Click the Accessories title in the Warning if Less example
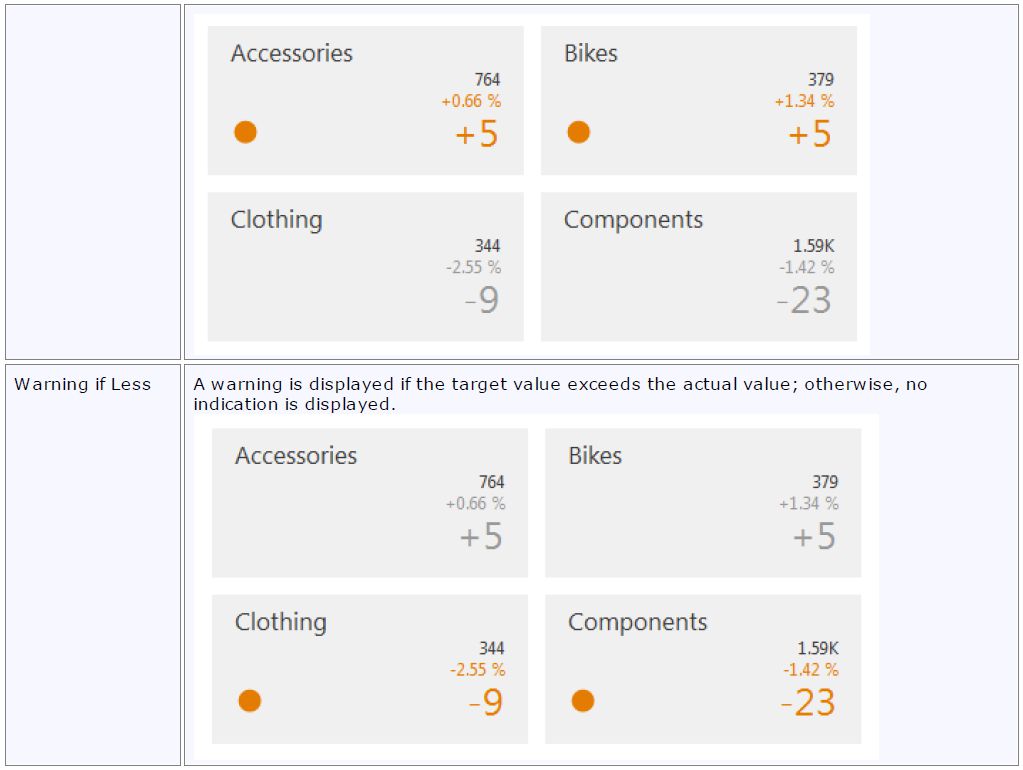Image resolution: width=1023 pixels, height=770 pixels. pos(296,456)
